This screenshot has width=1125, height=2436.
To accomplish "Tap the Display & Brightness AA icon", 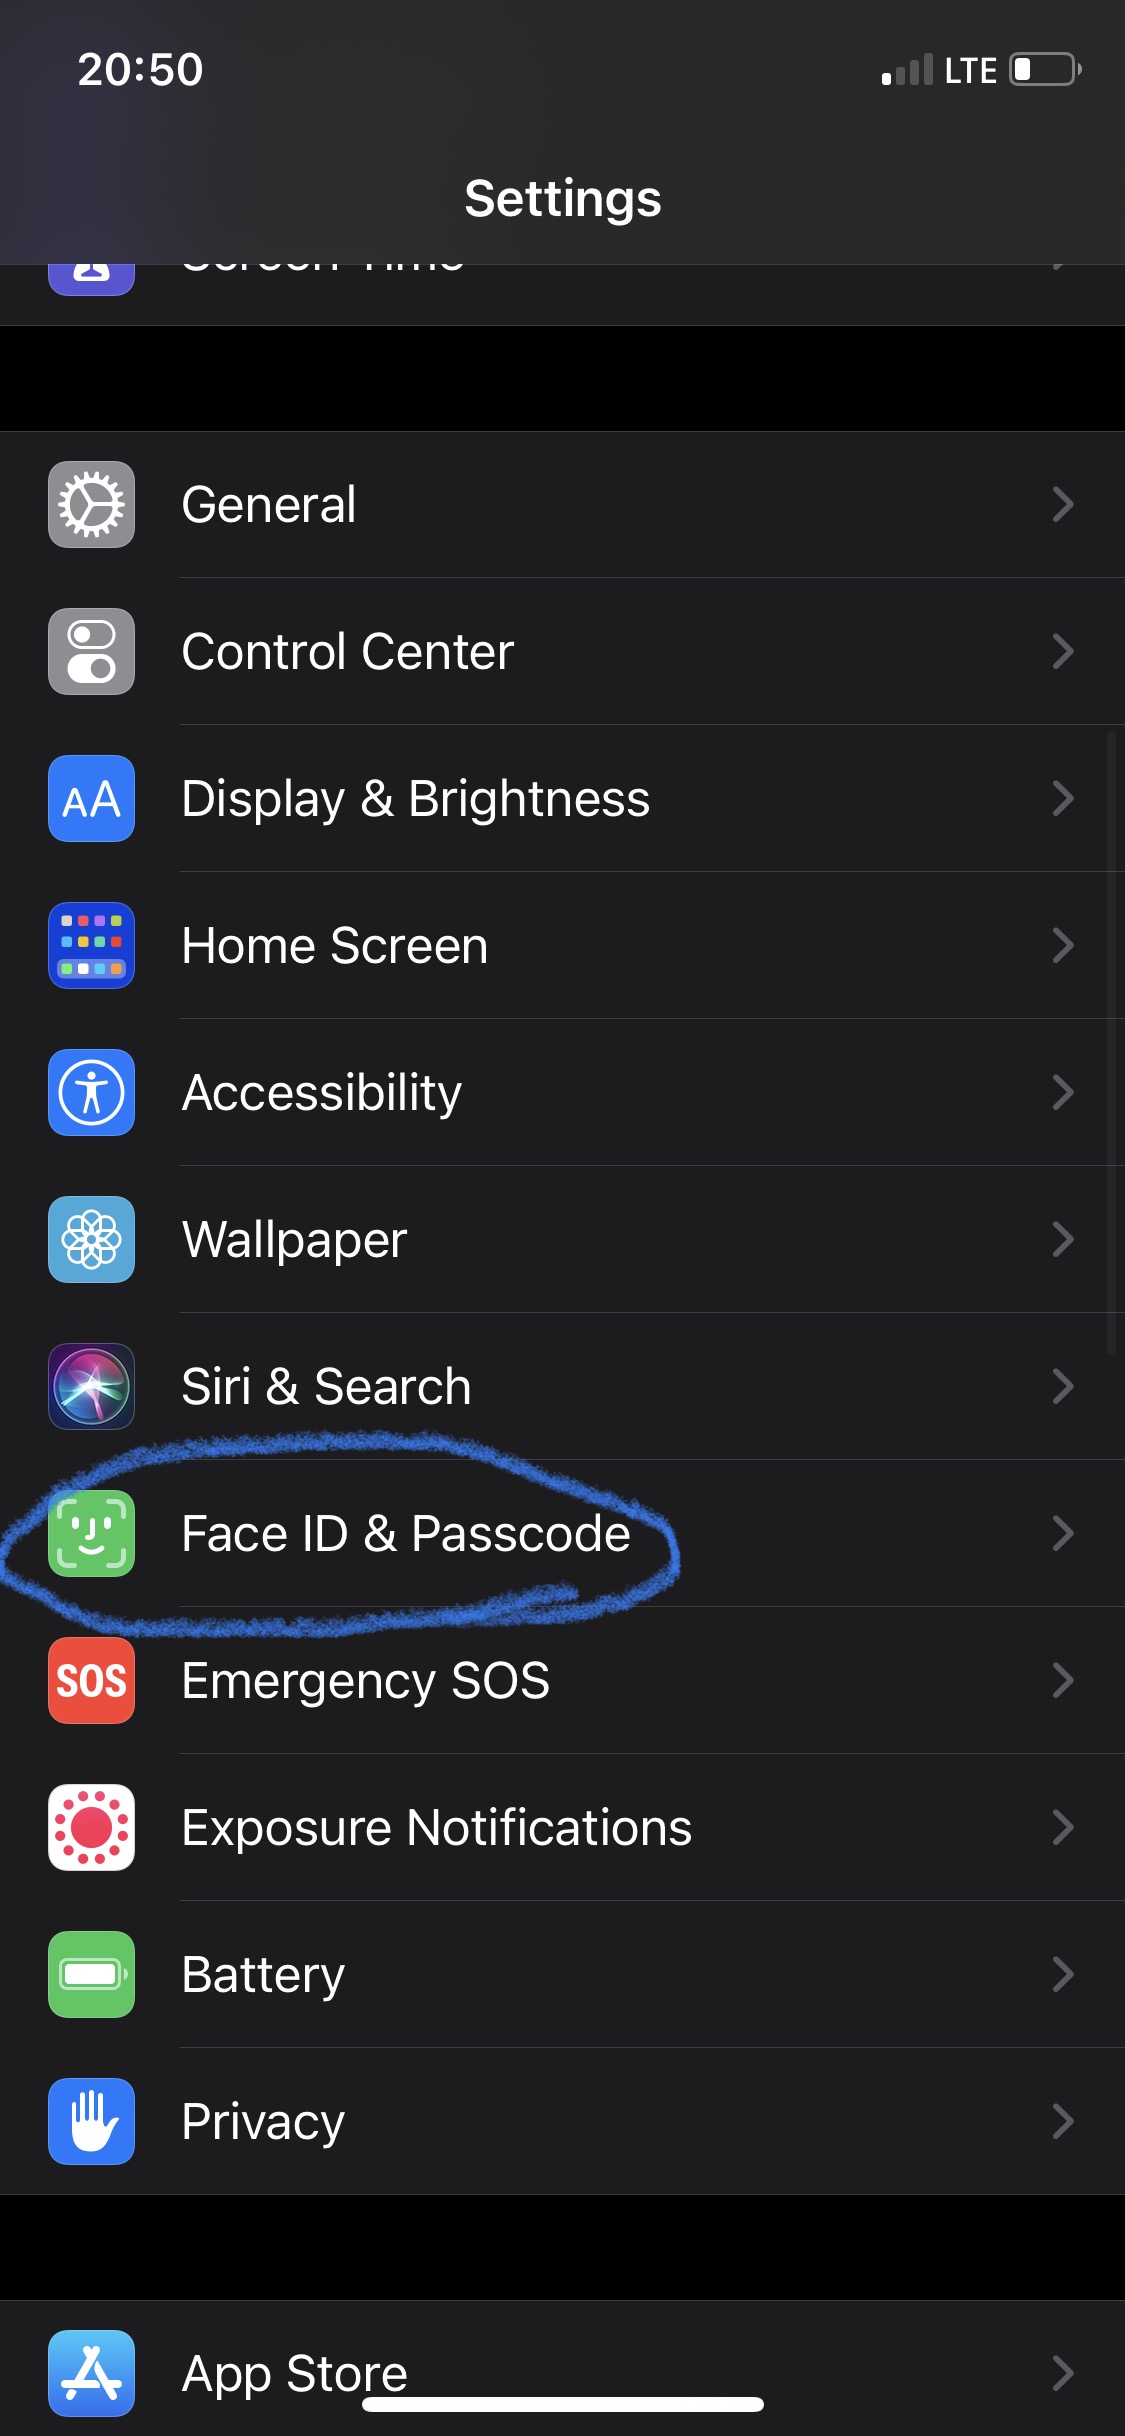I will point(91,798).
